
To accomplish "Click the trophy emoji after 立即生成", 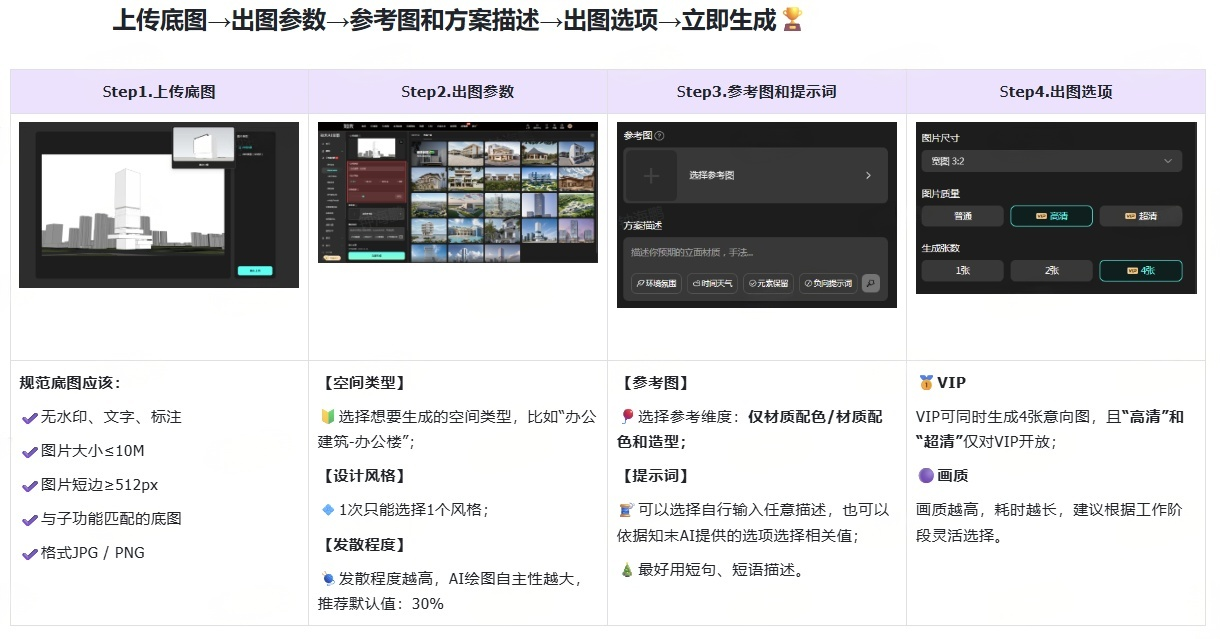I will [x=792, y=20].
